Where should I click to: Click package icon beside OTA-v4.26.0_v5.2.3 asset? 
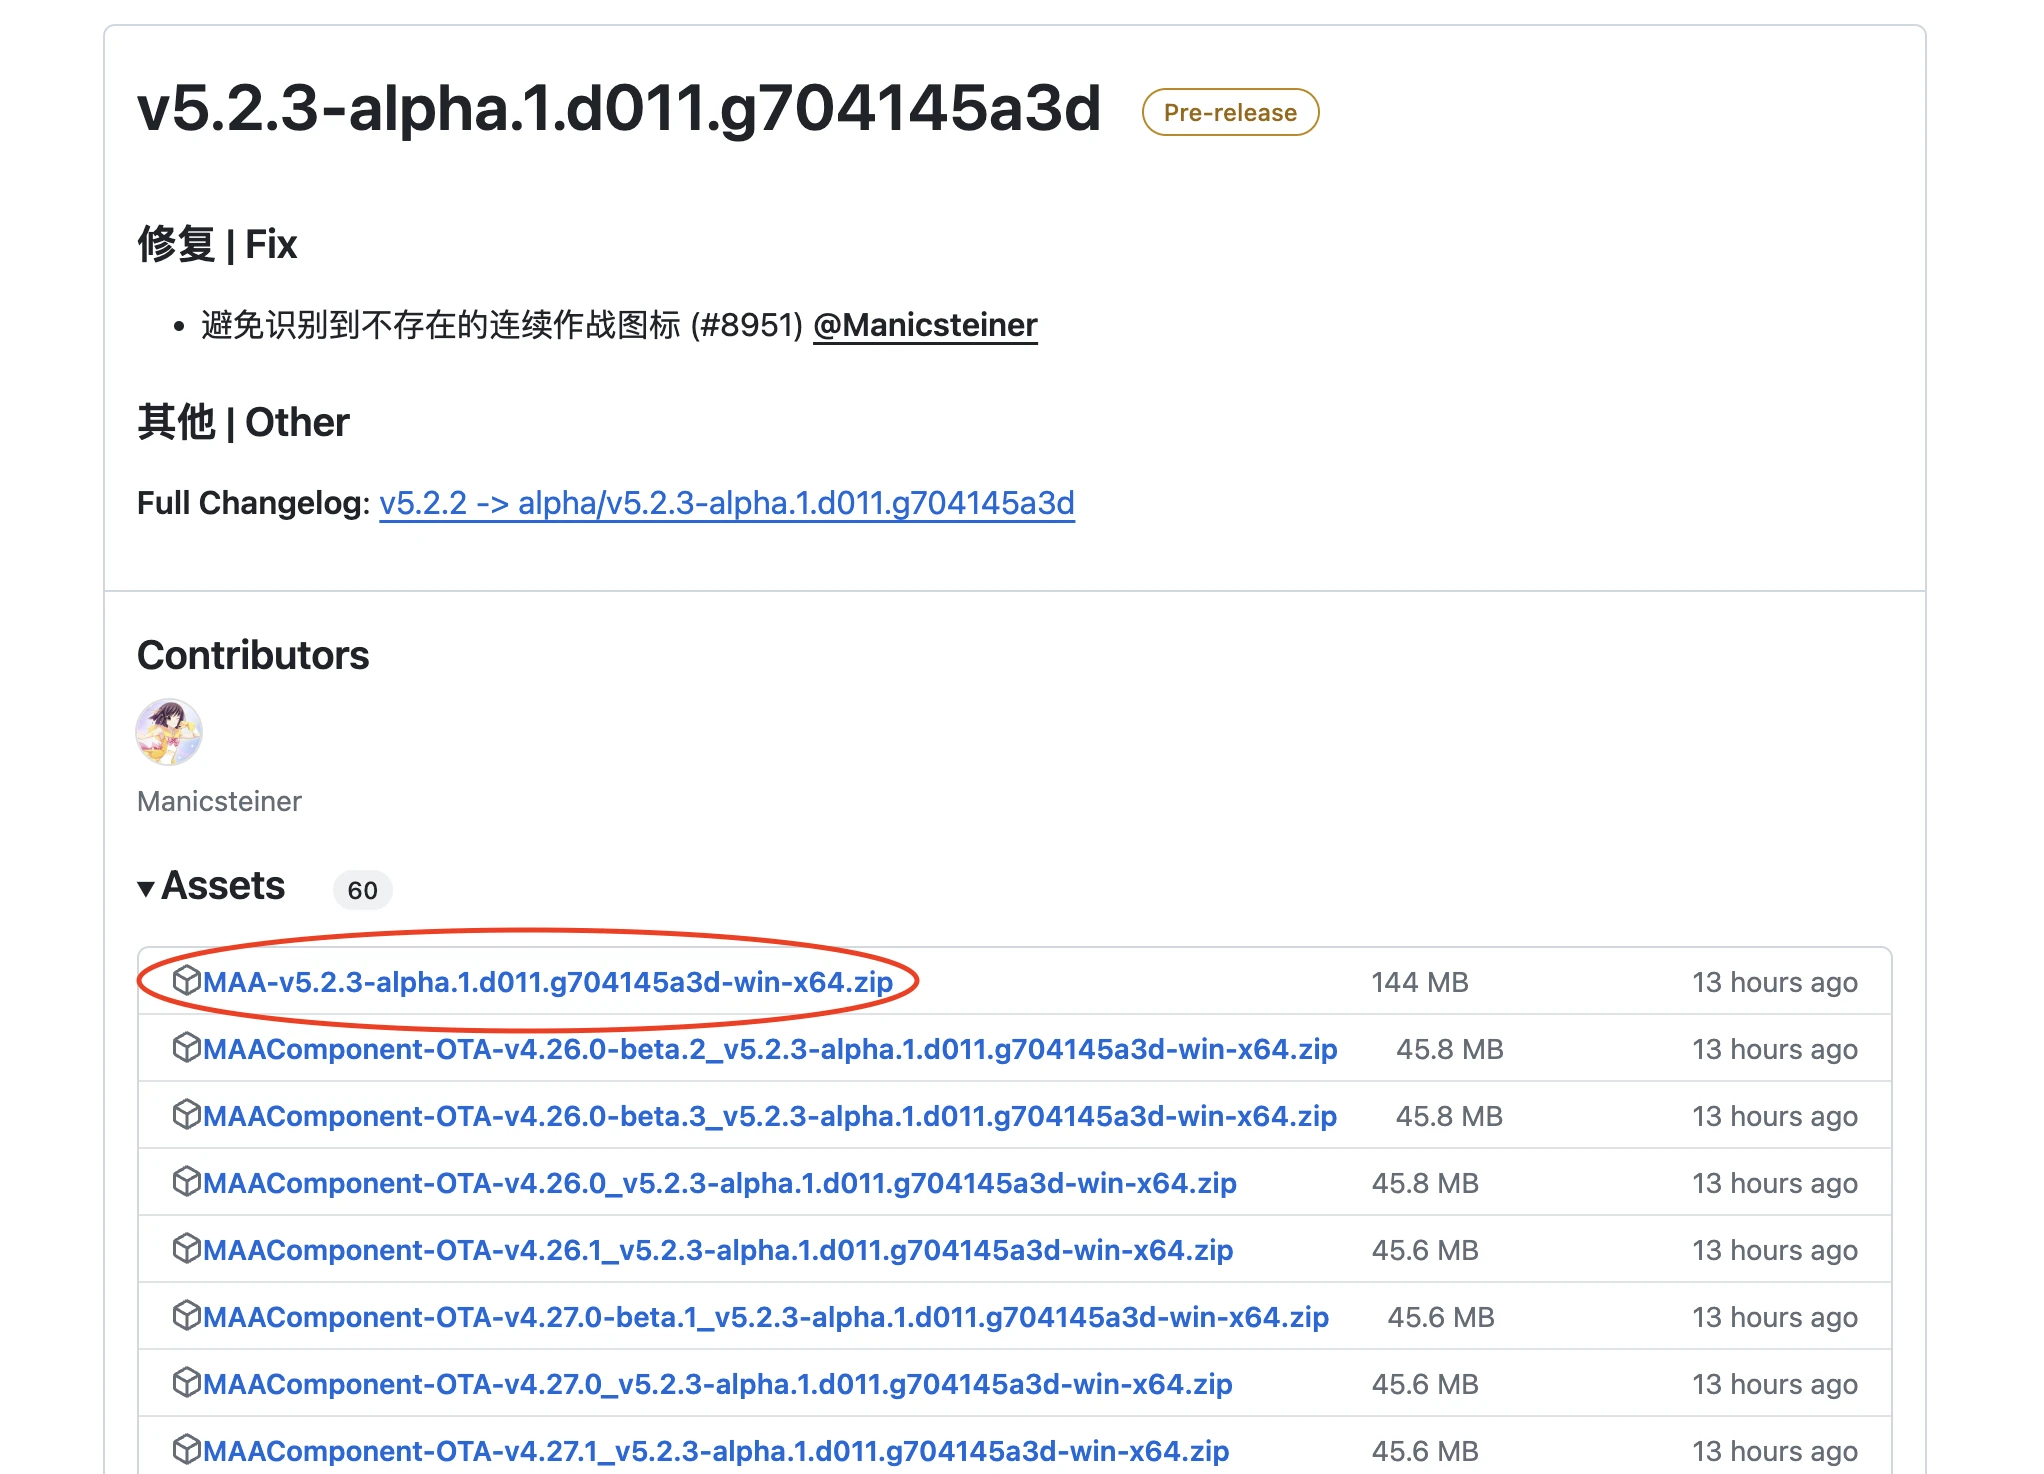187,1181
